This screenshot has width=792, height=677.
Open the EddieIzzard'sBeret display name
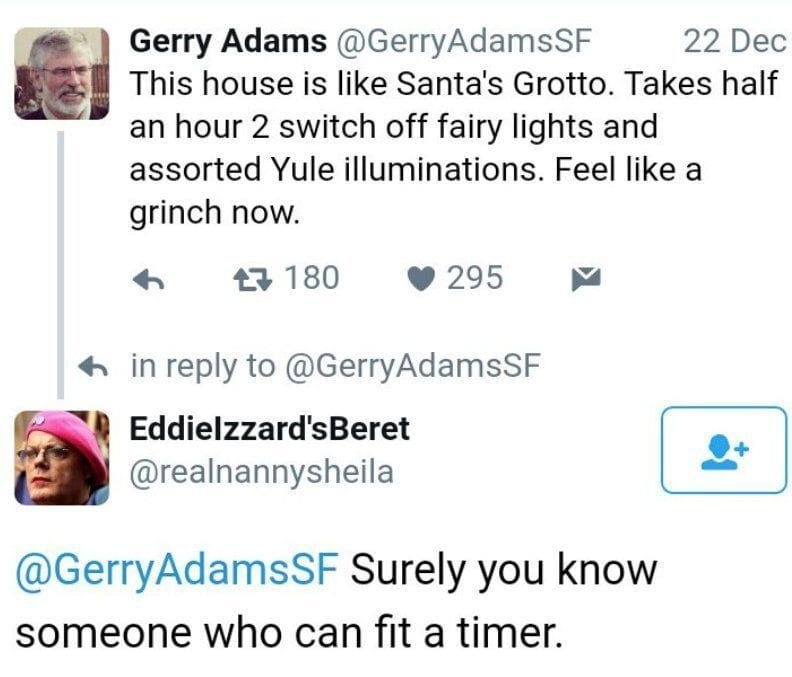click(x=270, y=429)
